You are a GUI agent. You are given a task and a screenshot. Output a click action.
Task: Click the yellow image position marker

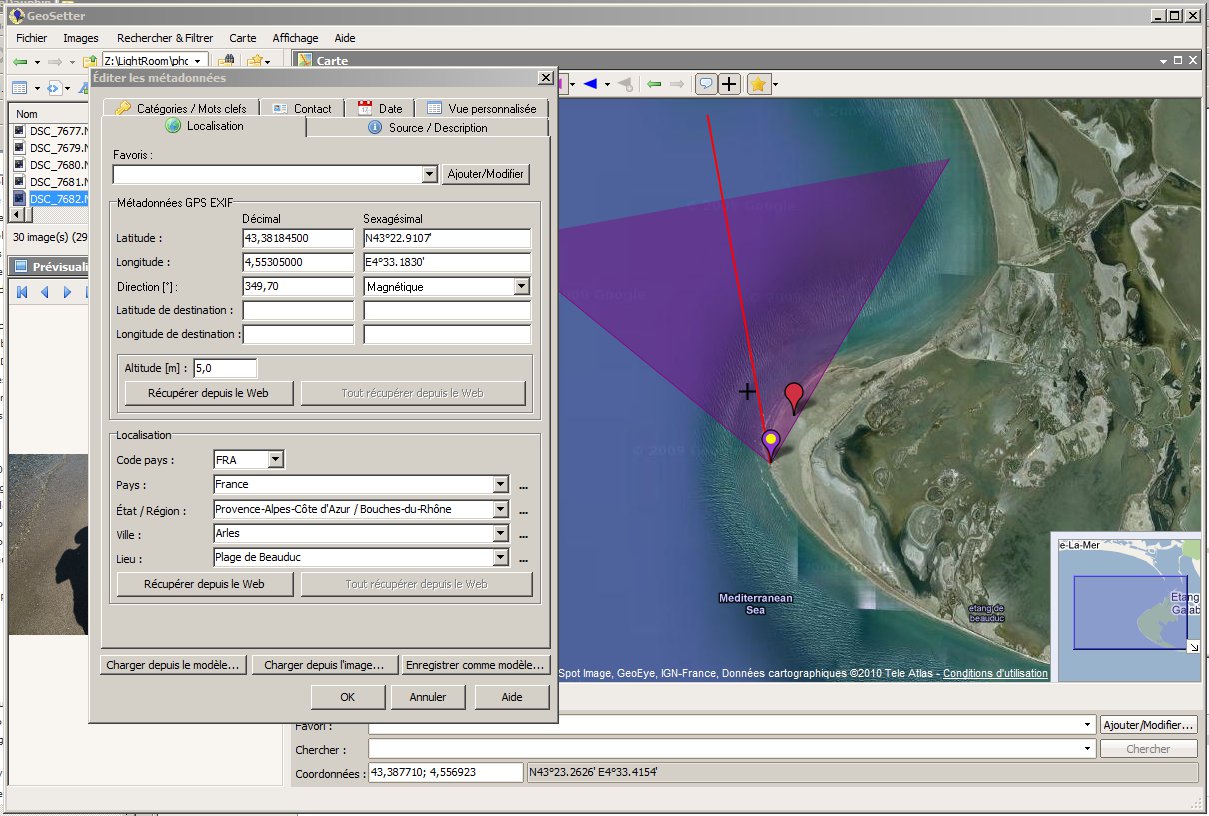[x=770, y=439]
